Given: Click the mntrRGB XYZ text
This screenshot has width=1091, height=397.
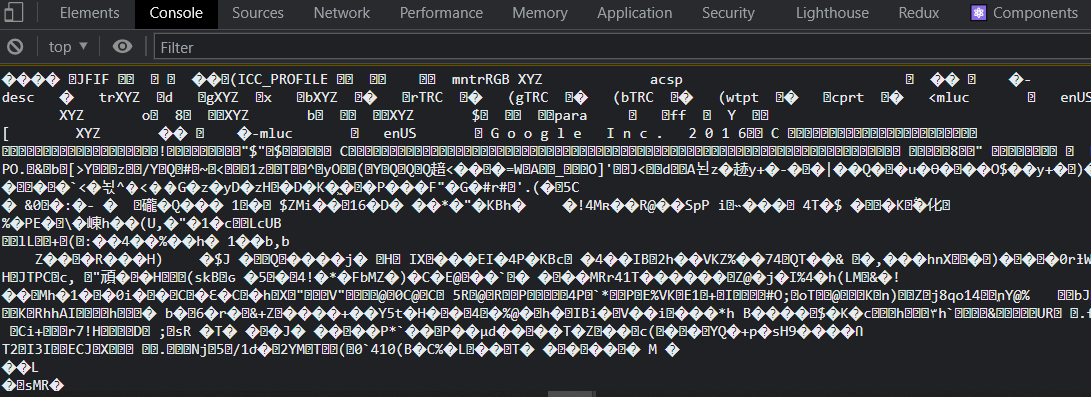Looking at the screenshot, I should click(497, 79).
